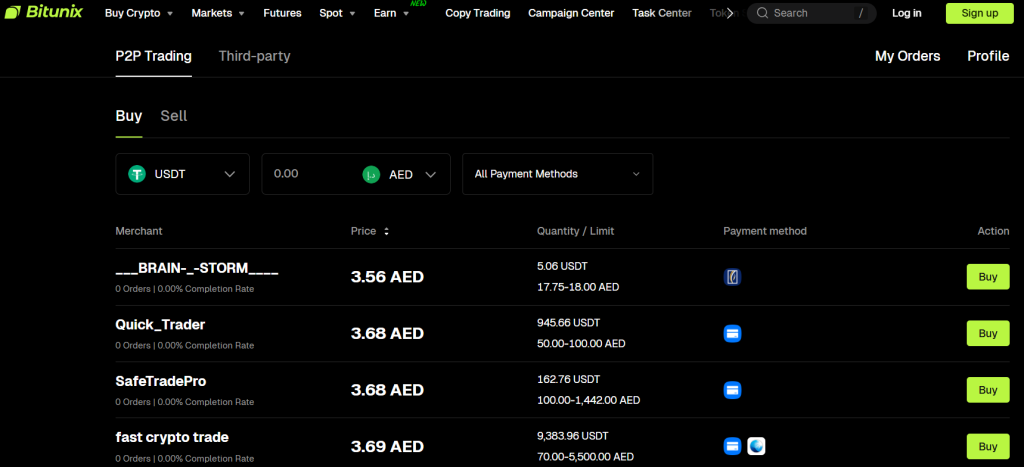Click the Payment method column header
This screenshot has height=467, width=1024.
coord(765,231)
